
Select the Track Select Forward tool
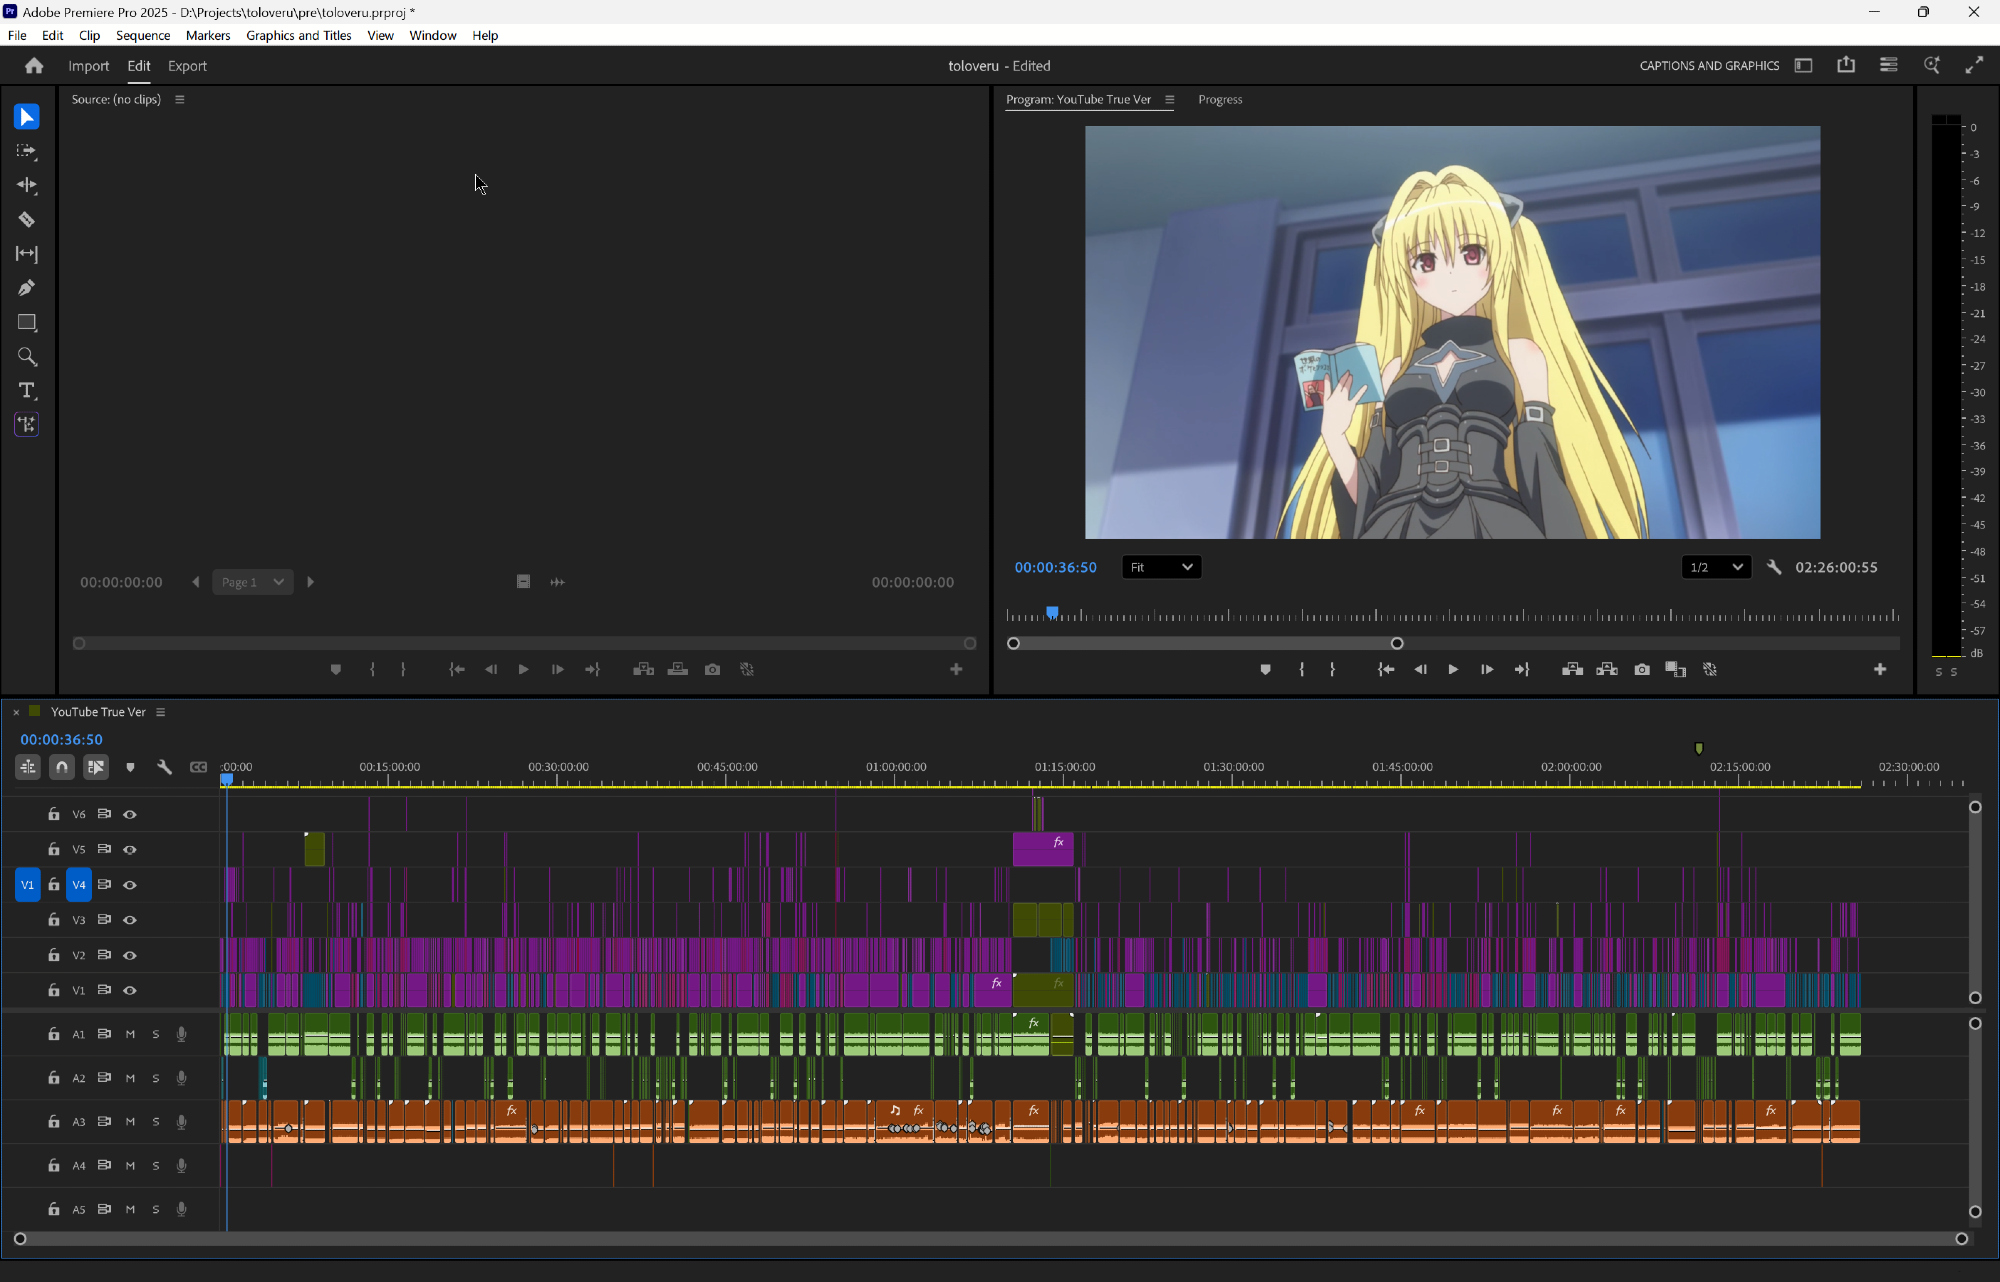coord(27,151)
